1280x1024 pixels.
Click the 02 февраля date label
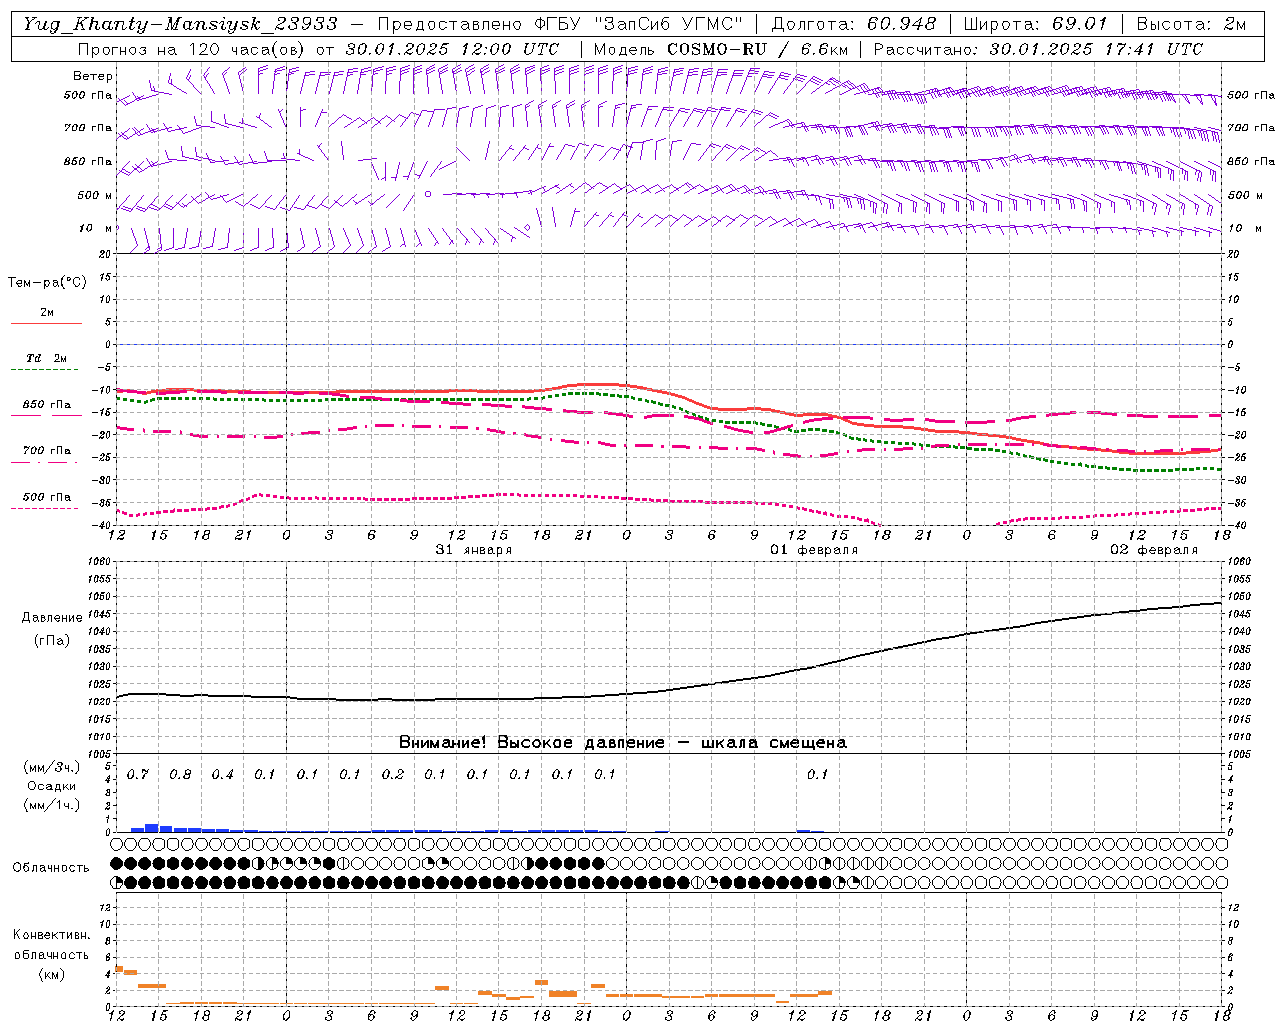click(x=1153, y=550)
